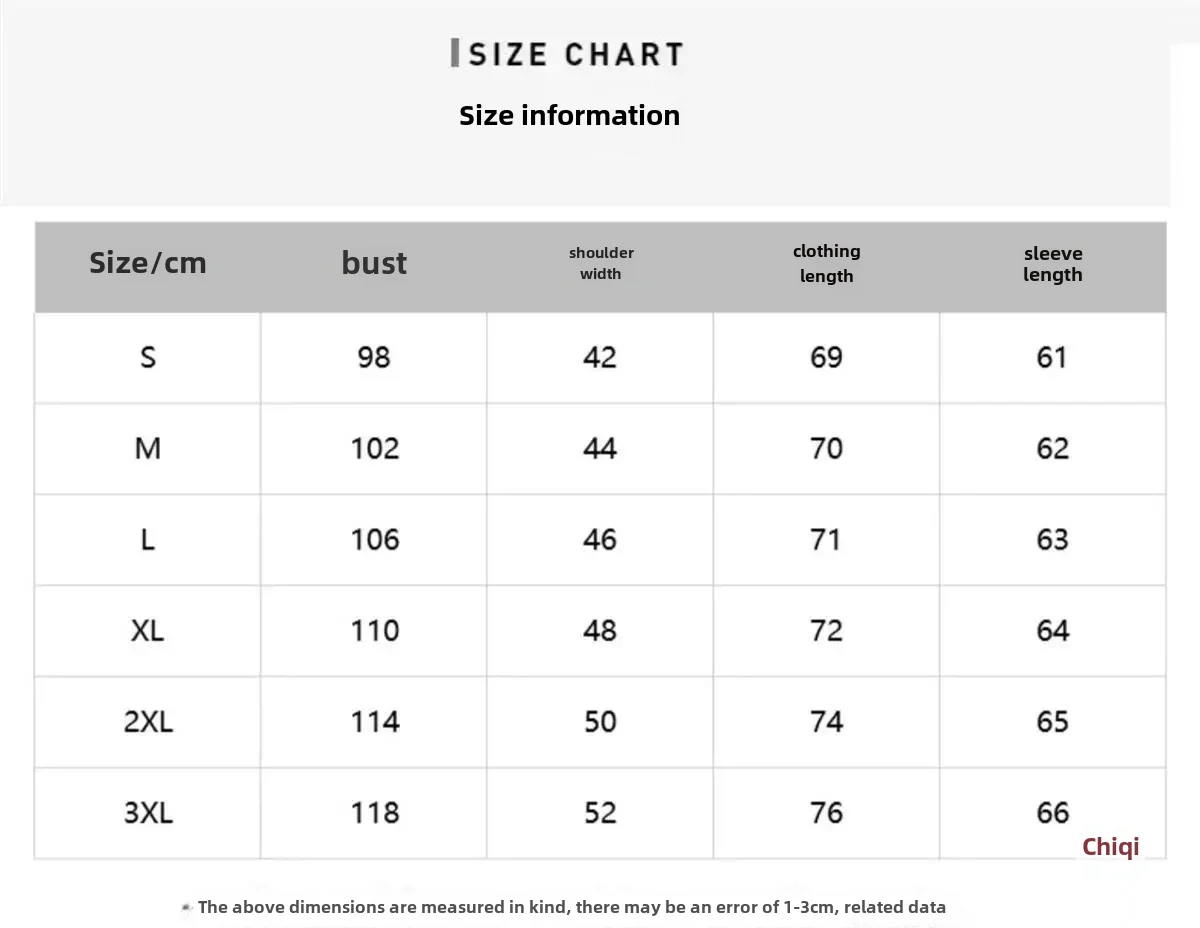Click the 'sleeve length' column header

1053,264
